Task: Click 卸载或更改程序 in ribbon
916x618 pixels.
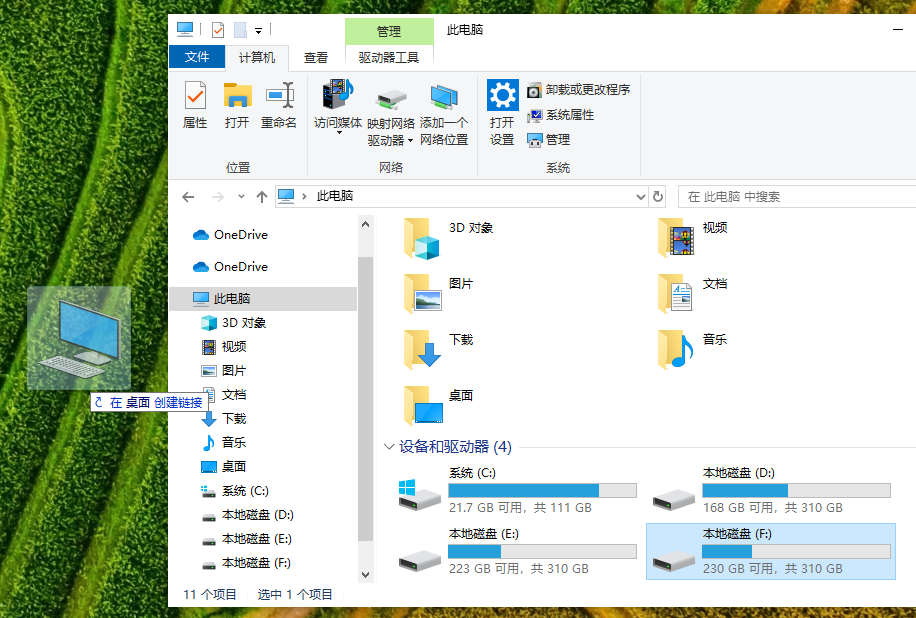Action: click(579, 90)
